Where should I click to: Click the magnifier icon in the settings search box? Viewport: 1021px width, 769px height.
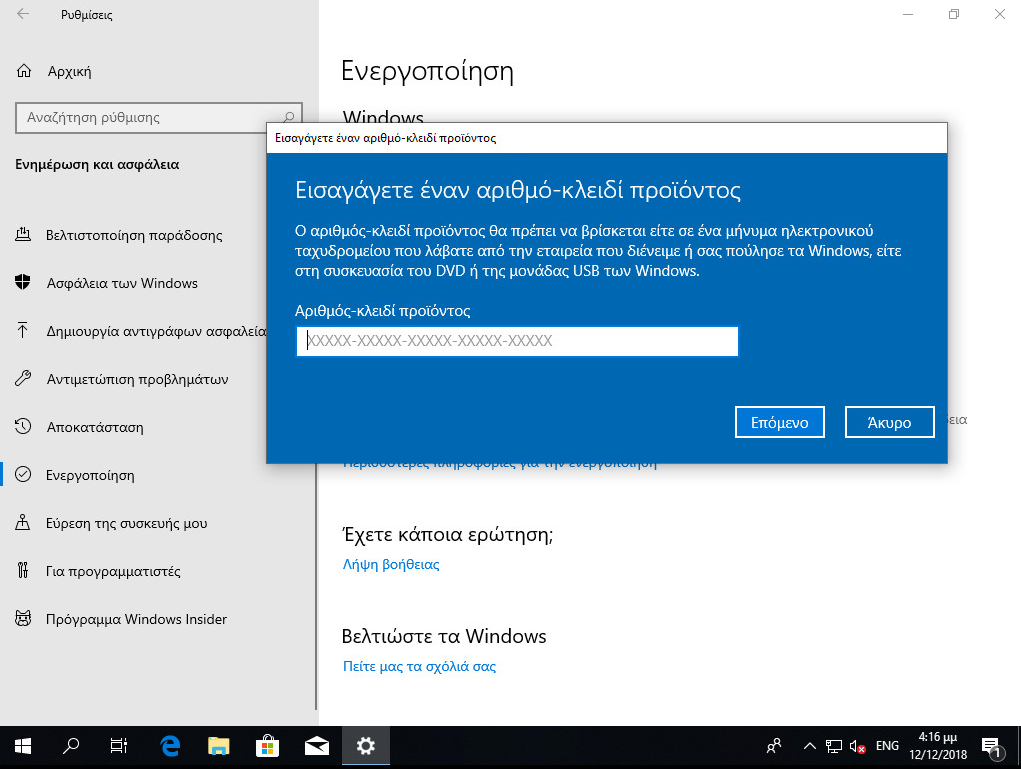coord(288,117)
